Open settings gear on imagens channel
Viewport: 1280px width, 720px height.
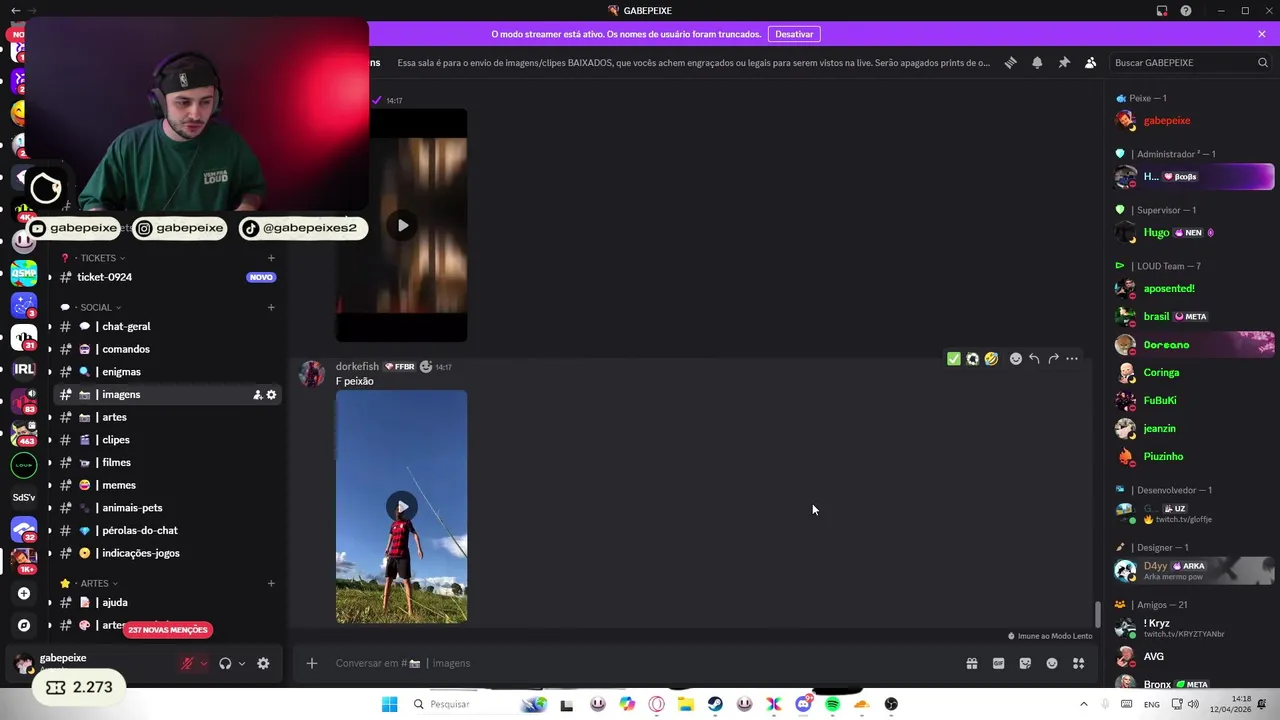click(271, 395)
